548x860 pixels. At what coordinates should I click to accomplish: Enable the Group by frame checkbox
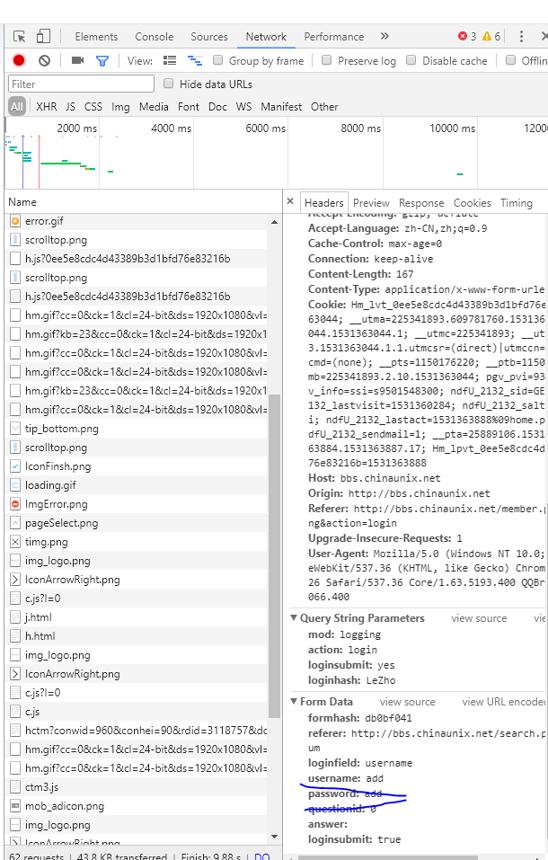point(218,60)
